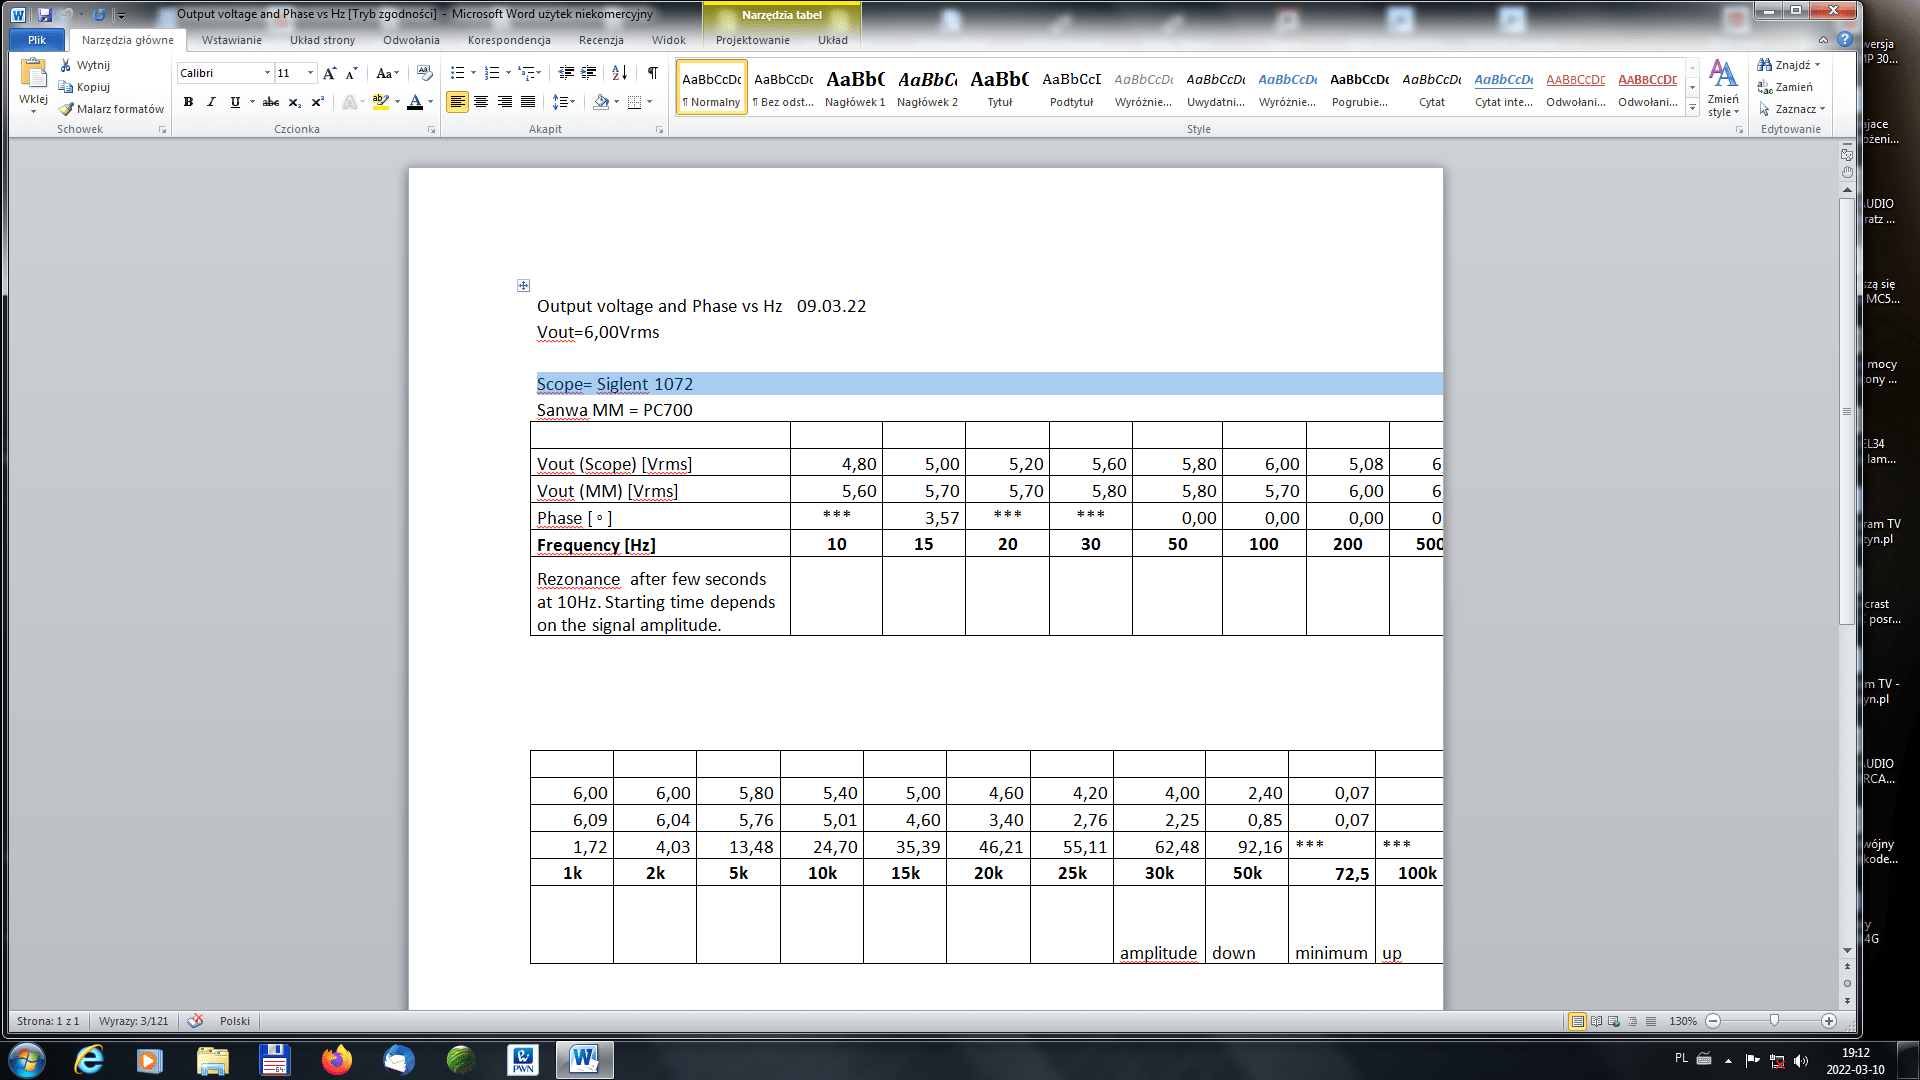Click the Change Styles (Zmień style) icon
This screenshot has height=1080, width=1920.
coord(1723,88)
